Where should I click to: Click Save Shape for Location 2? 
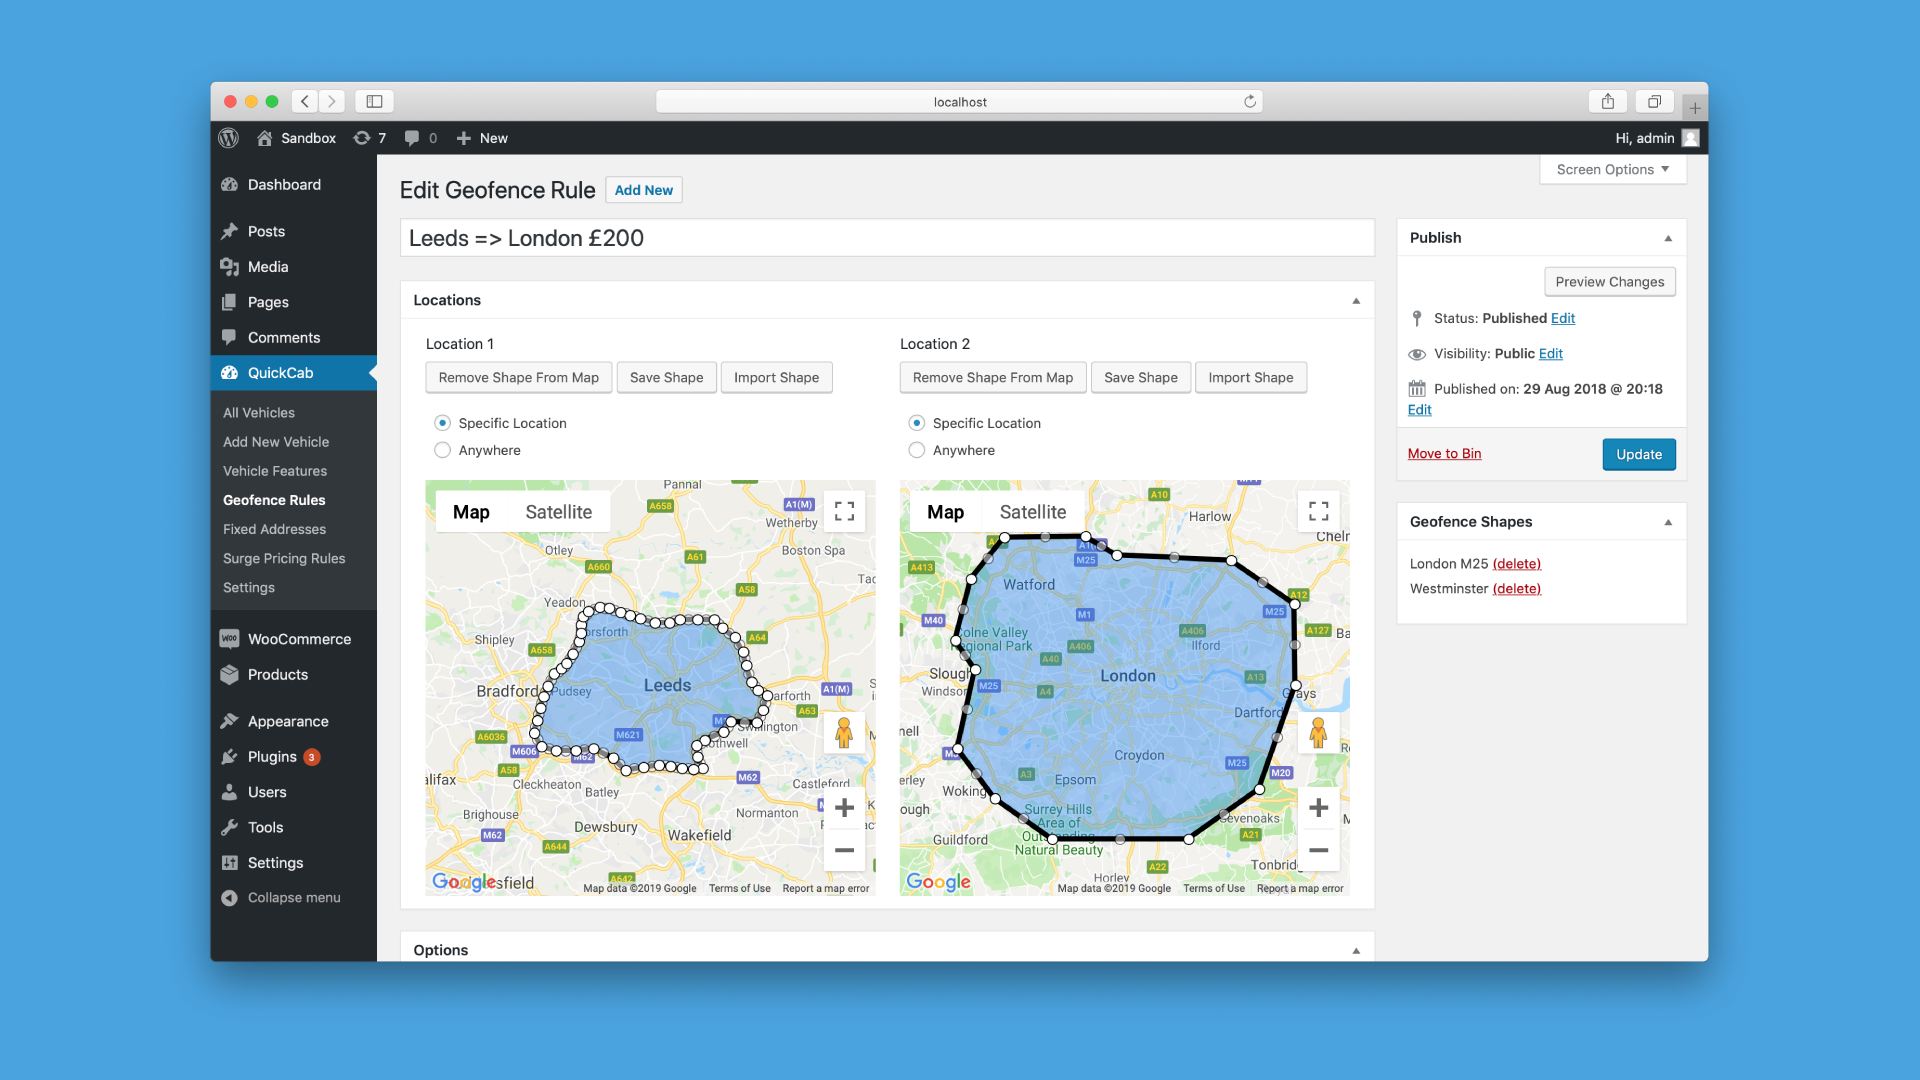click(x=1140, y=377)
